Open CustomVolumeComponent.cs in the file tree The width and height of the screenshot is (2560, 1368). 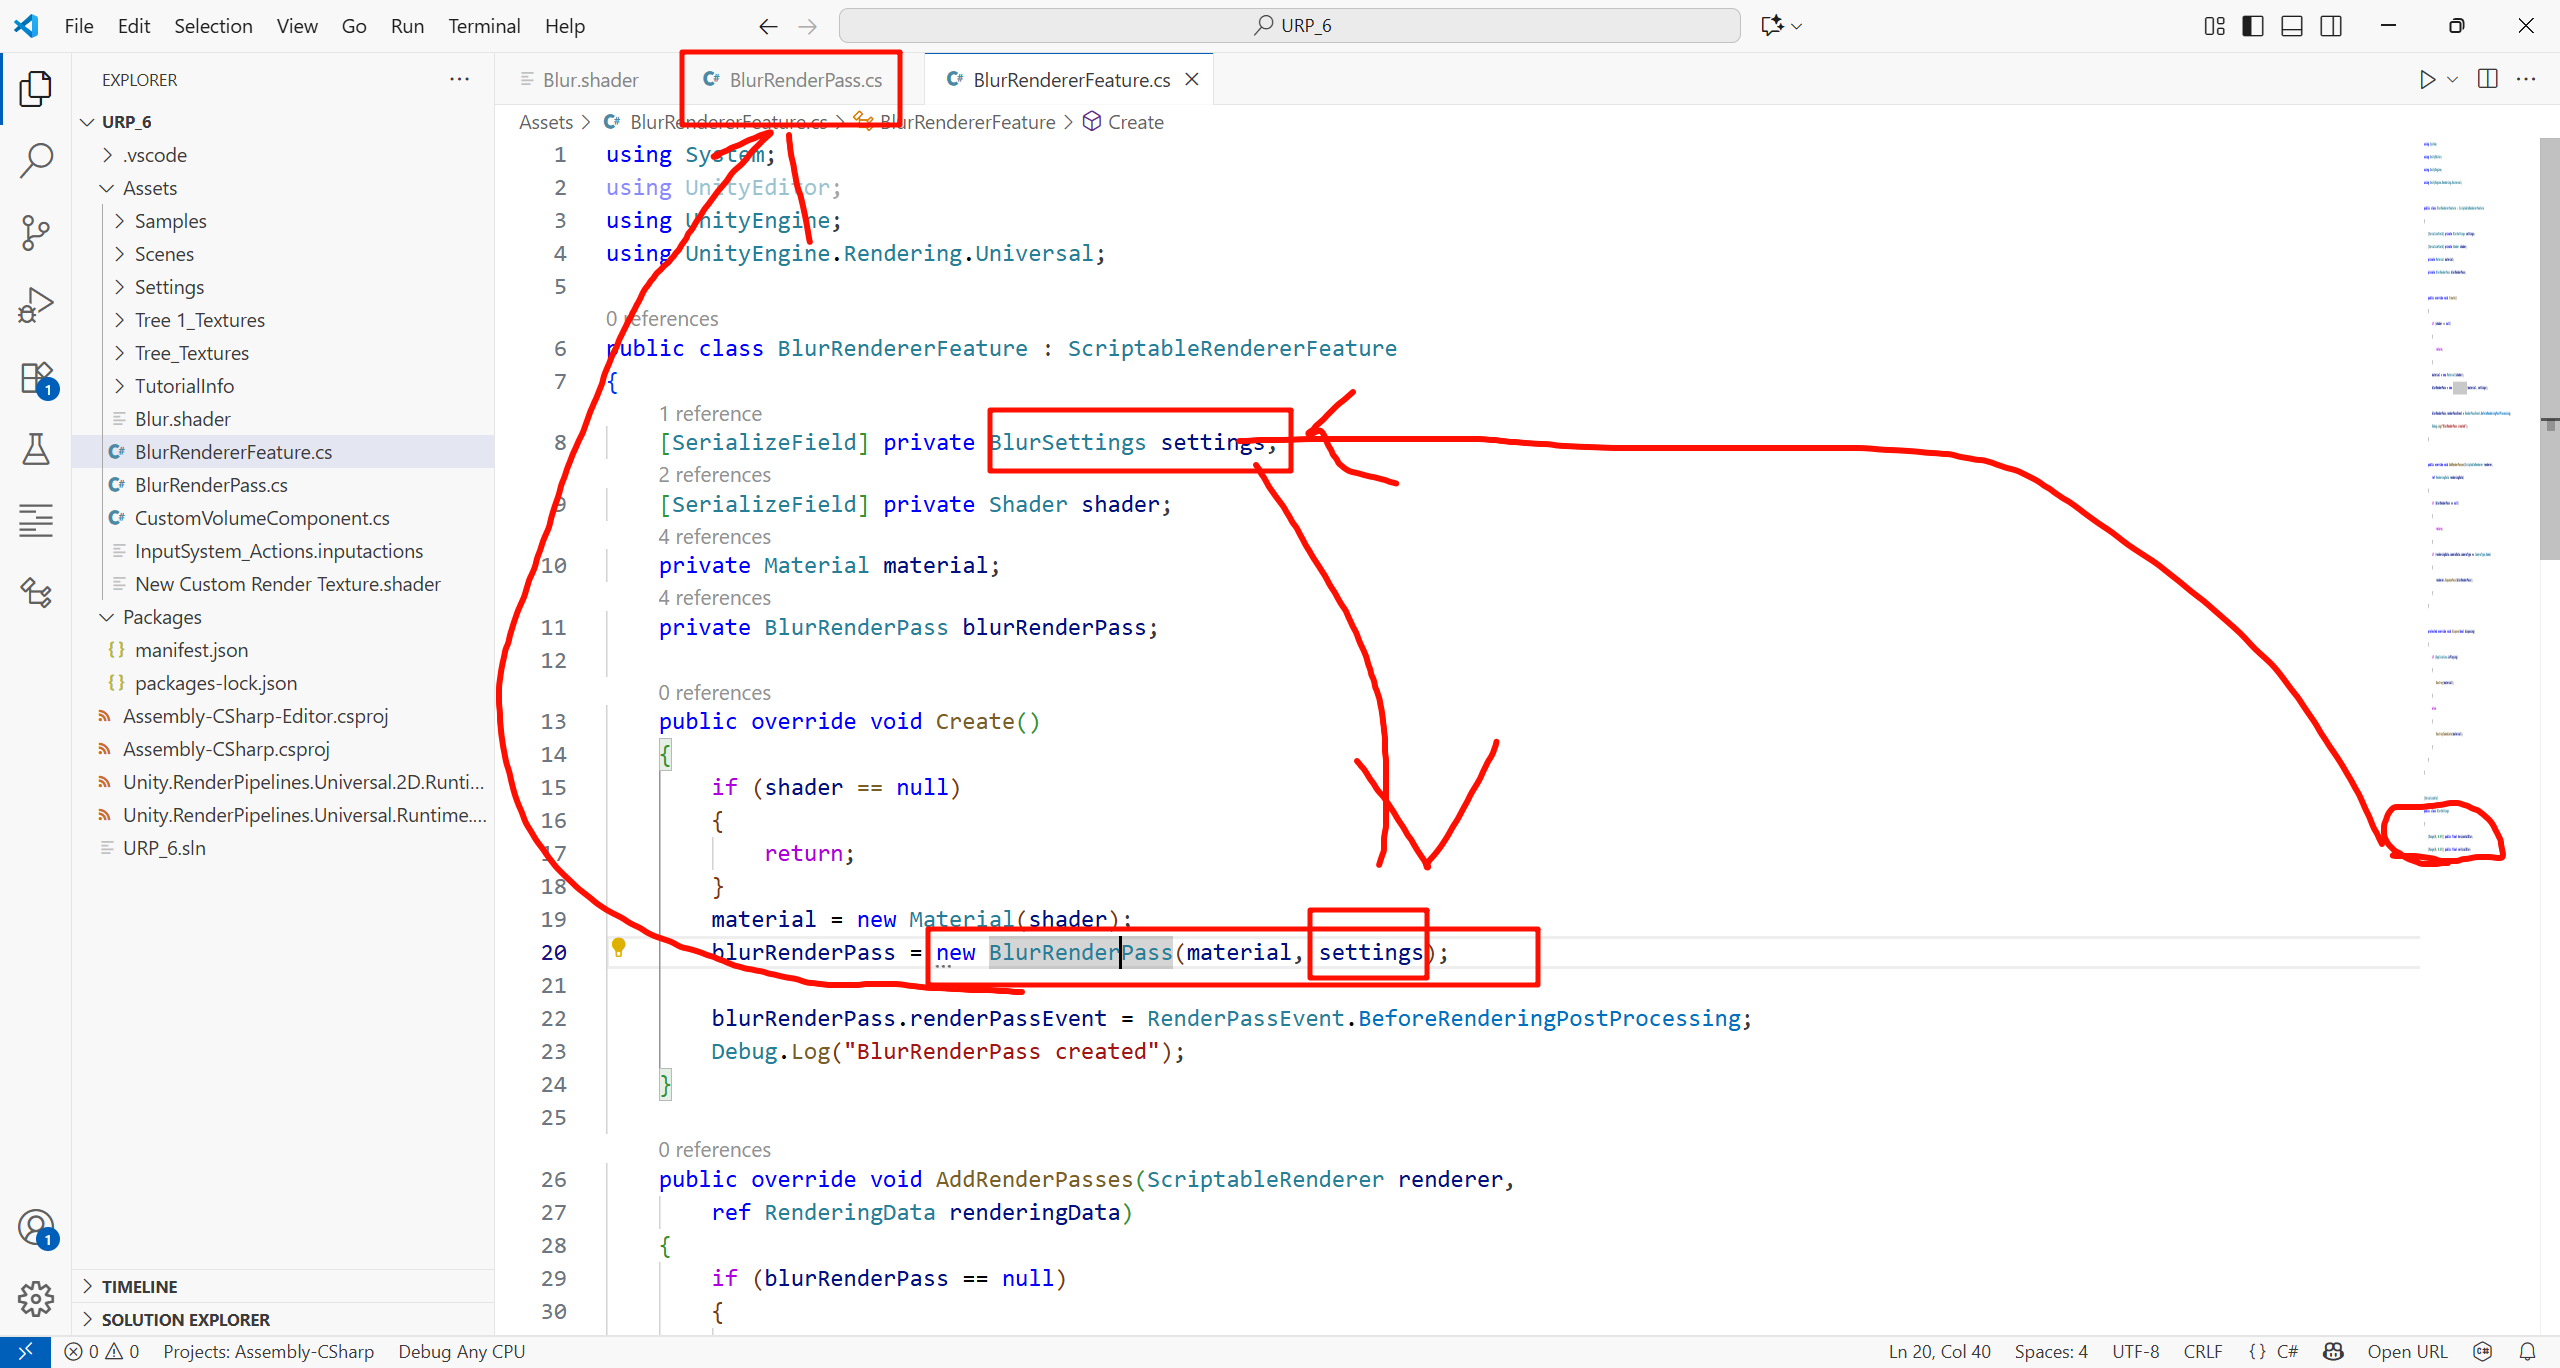point(284,518)
